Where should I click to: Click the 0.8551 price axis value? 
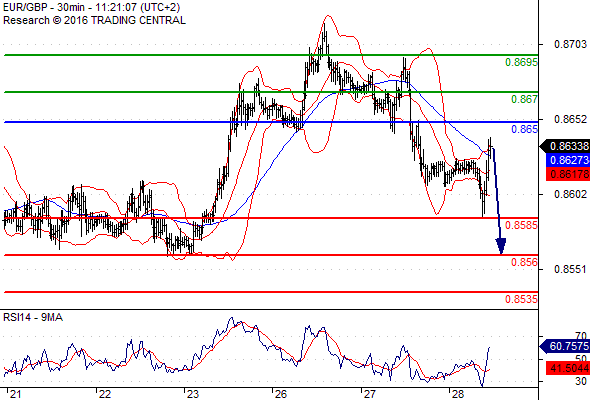(570, 269)
